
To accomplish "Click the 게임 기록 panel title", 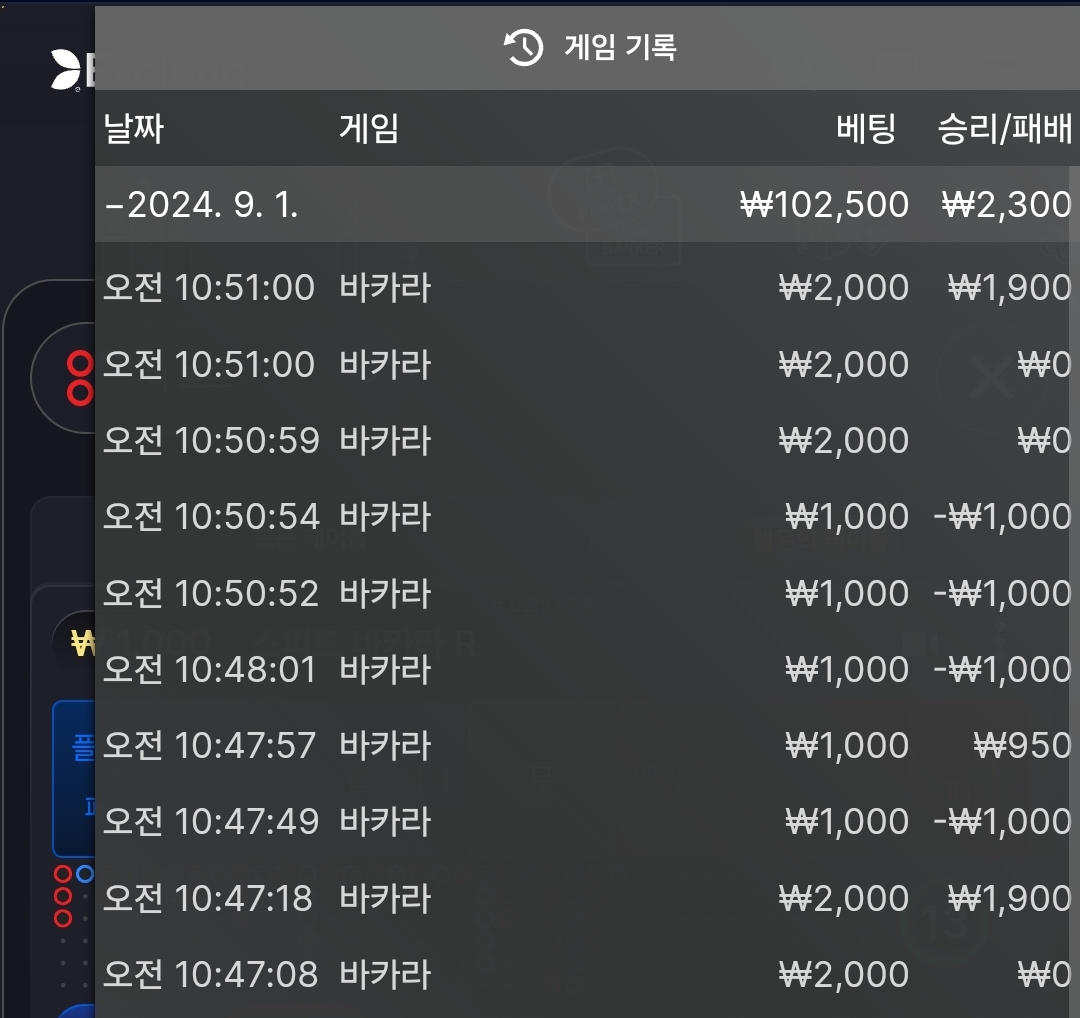I will (620, 48).
